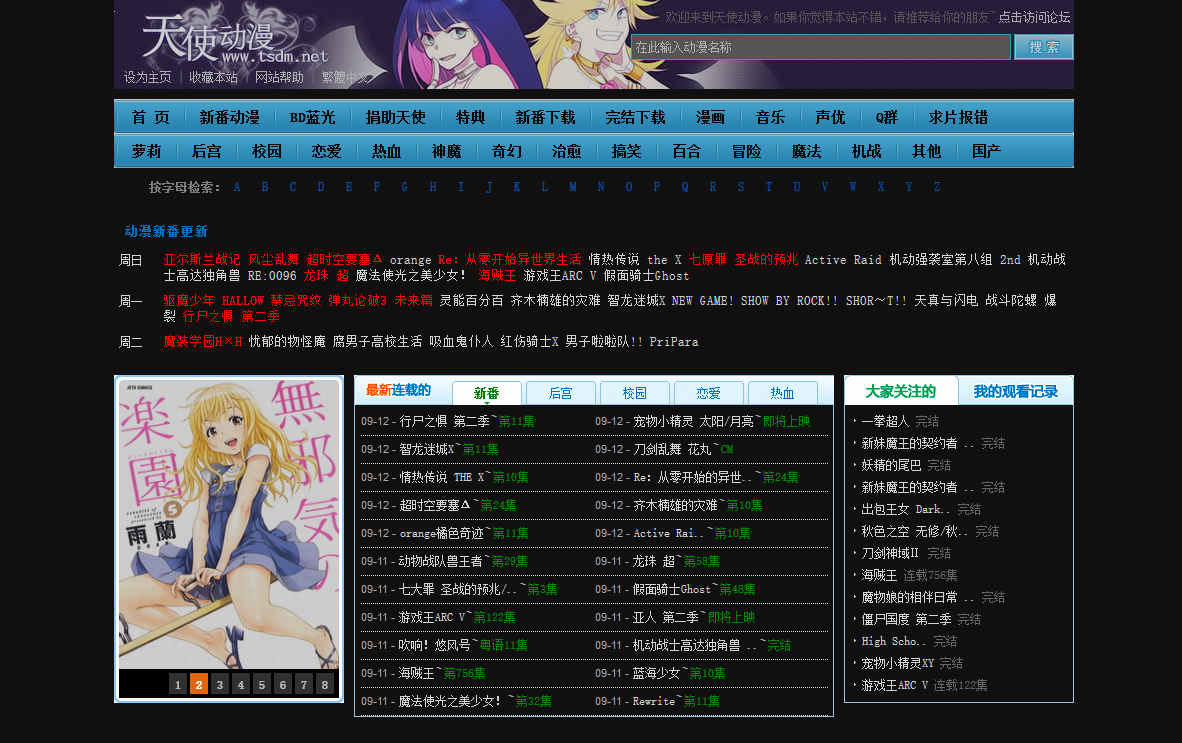The width and height of the screenshot is (1182, 743).
Task: Open the 网站帮助 help link
Action: (279, 77)
